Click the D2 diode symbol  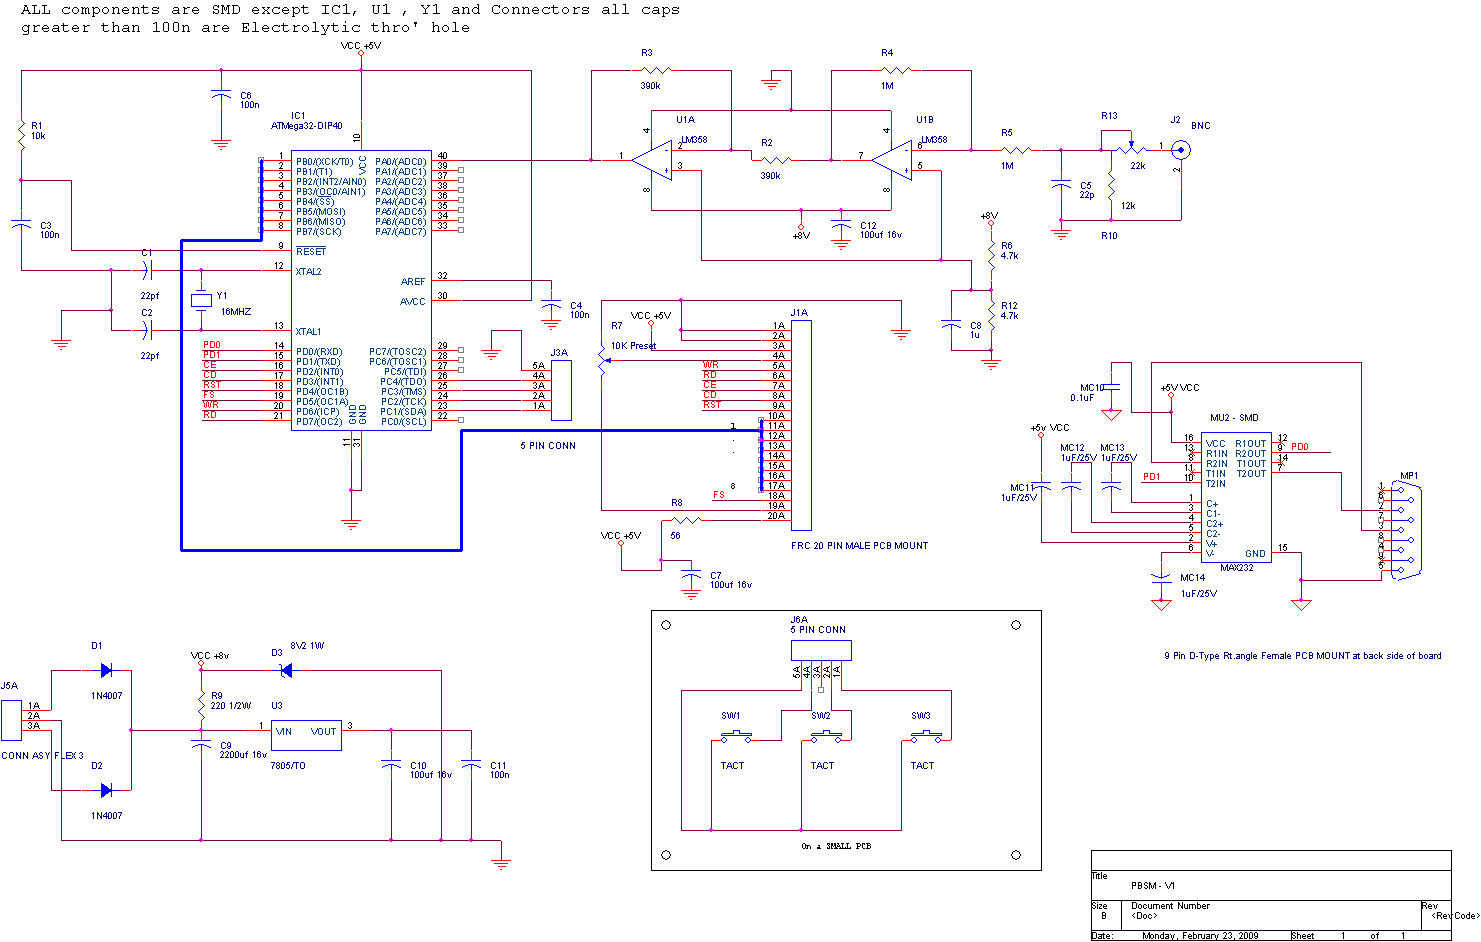coord(106,790)
